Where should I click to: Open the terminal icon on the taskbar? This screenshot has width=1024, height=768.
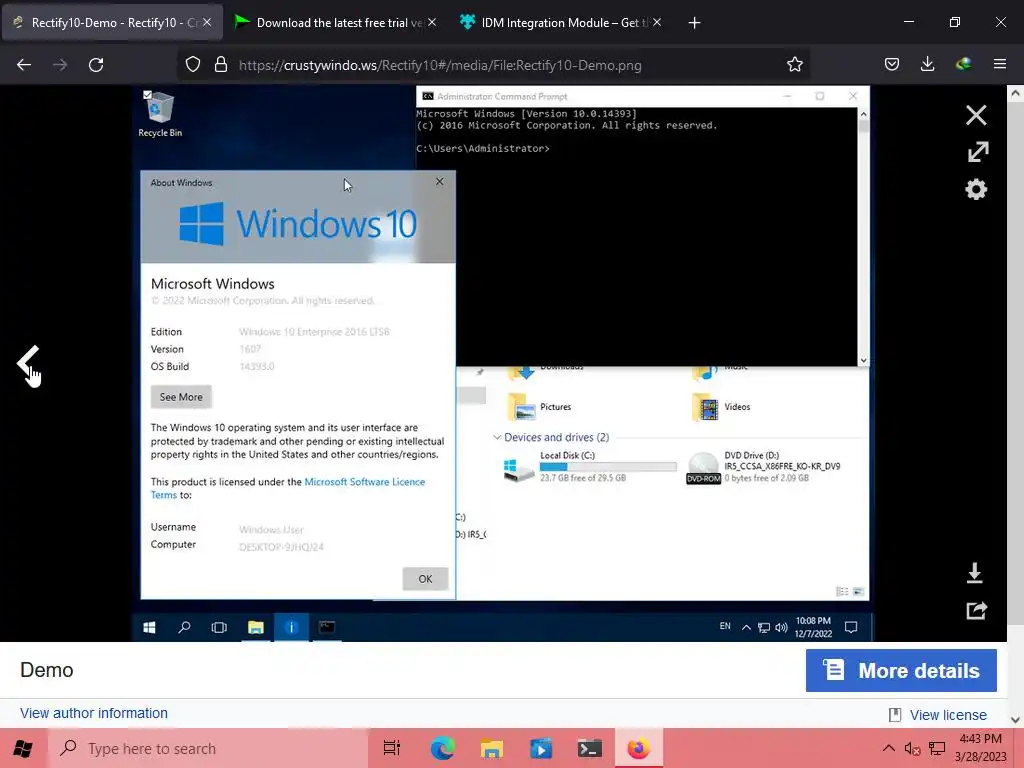pos(590,748)
